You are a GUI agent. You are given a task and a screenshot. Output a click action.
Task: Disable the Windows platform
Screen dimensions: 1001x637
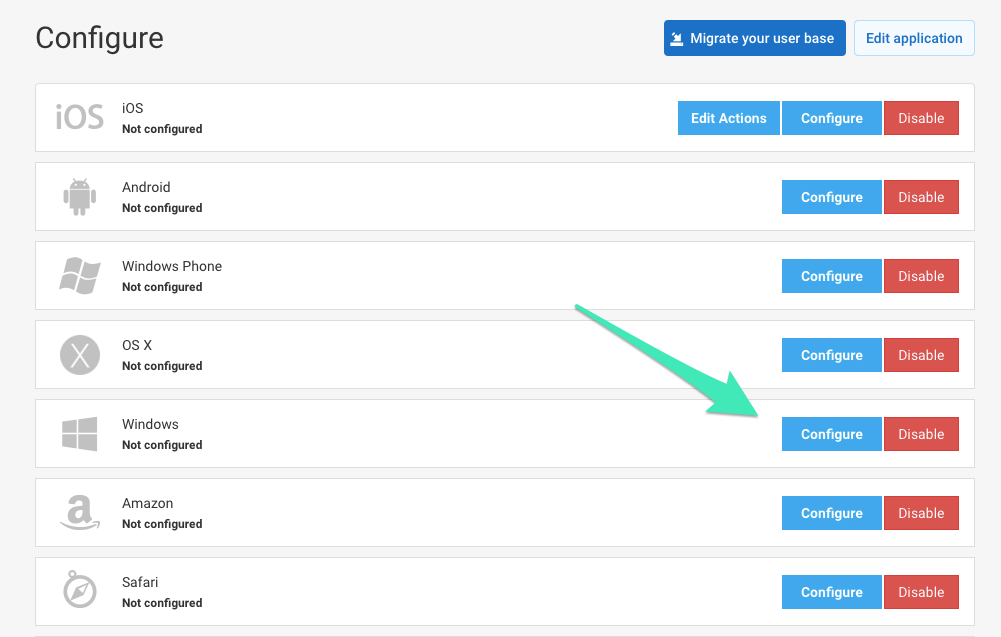pyautogui.click(x=921, y=434)
